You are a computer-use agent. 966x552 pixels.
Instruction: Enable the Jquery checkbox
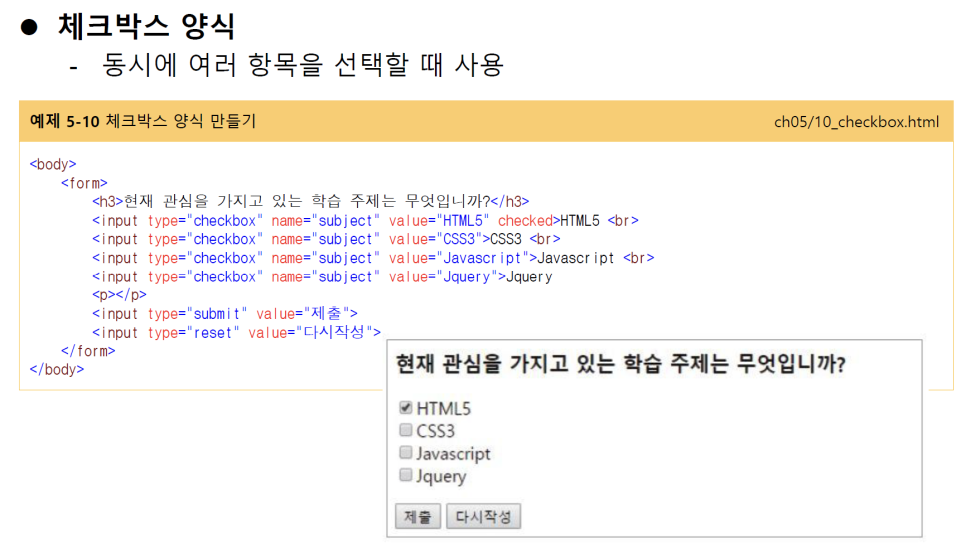tap(405, 474)
